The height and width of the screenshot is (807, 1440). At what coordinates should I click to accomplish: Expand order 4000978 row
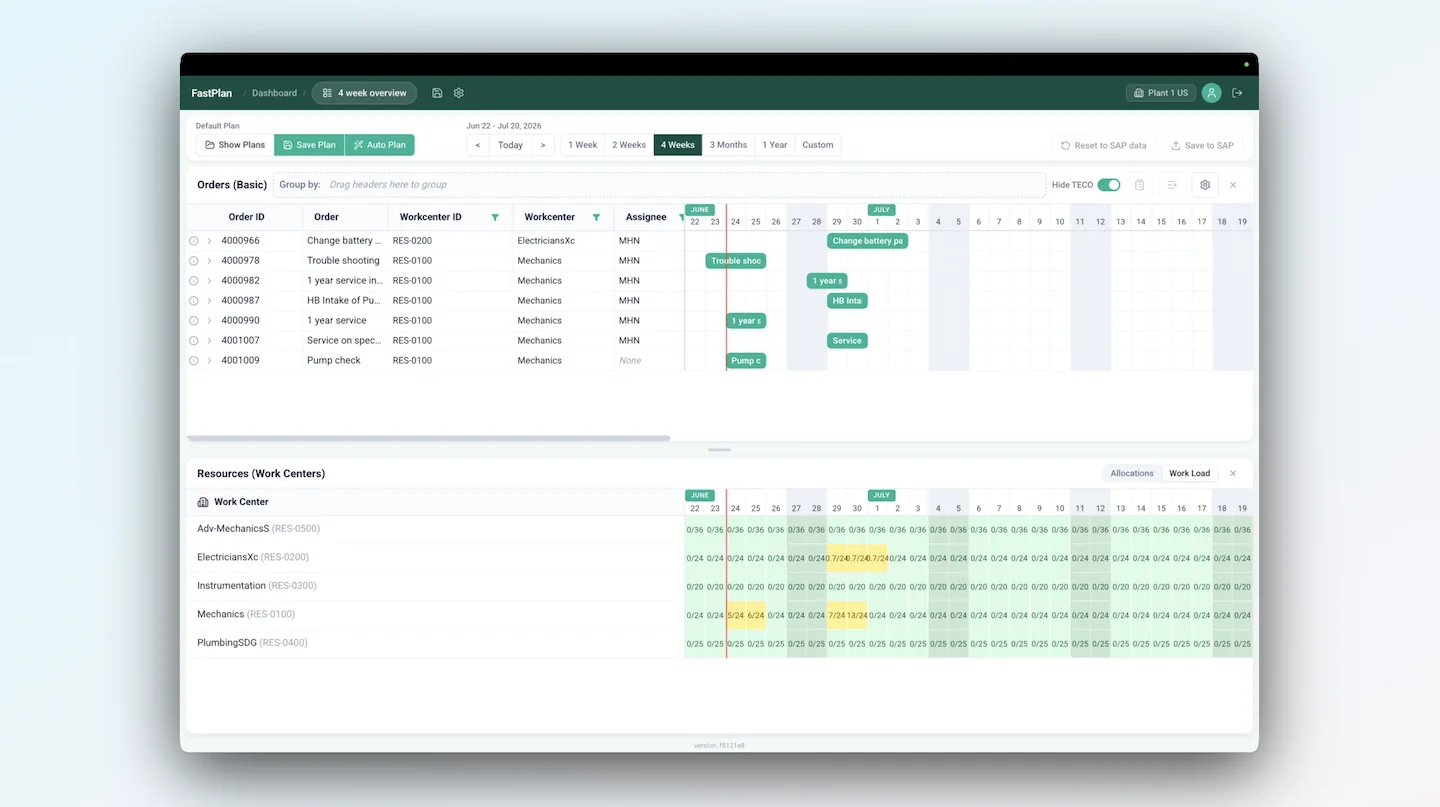209,261
